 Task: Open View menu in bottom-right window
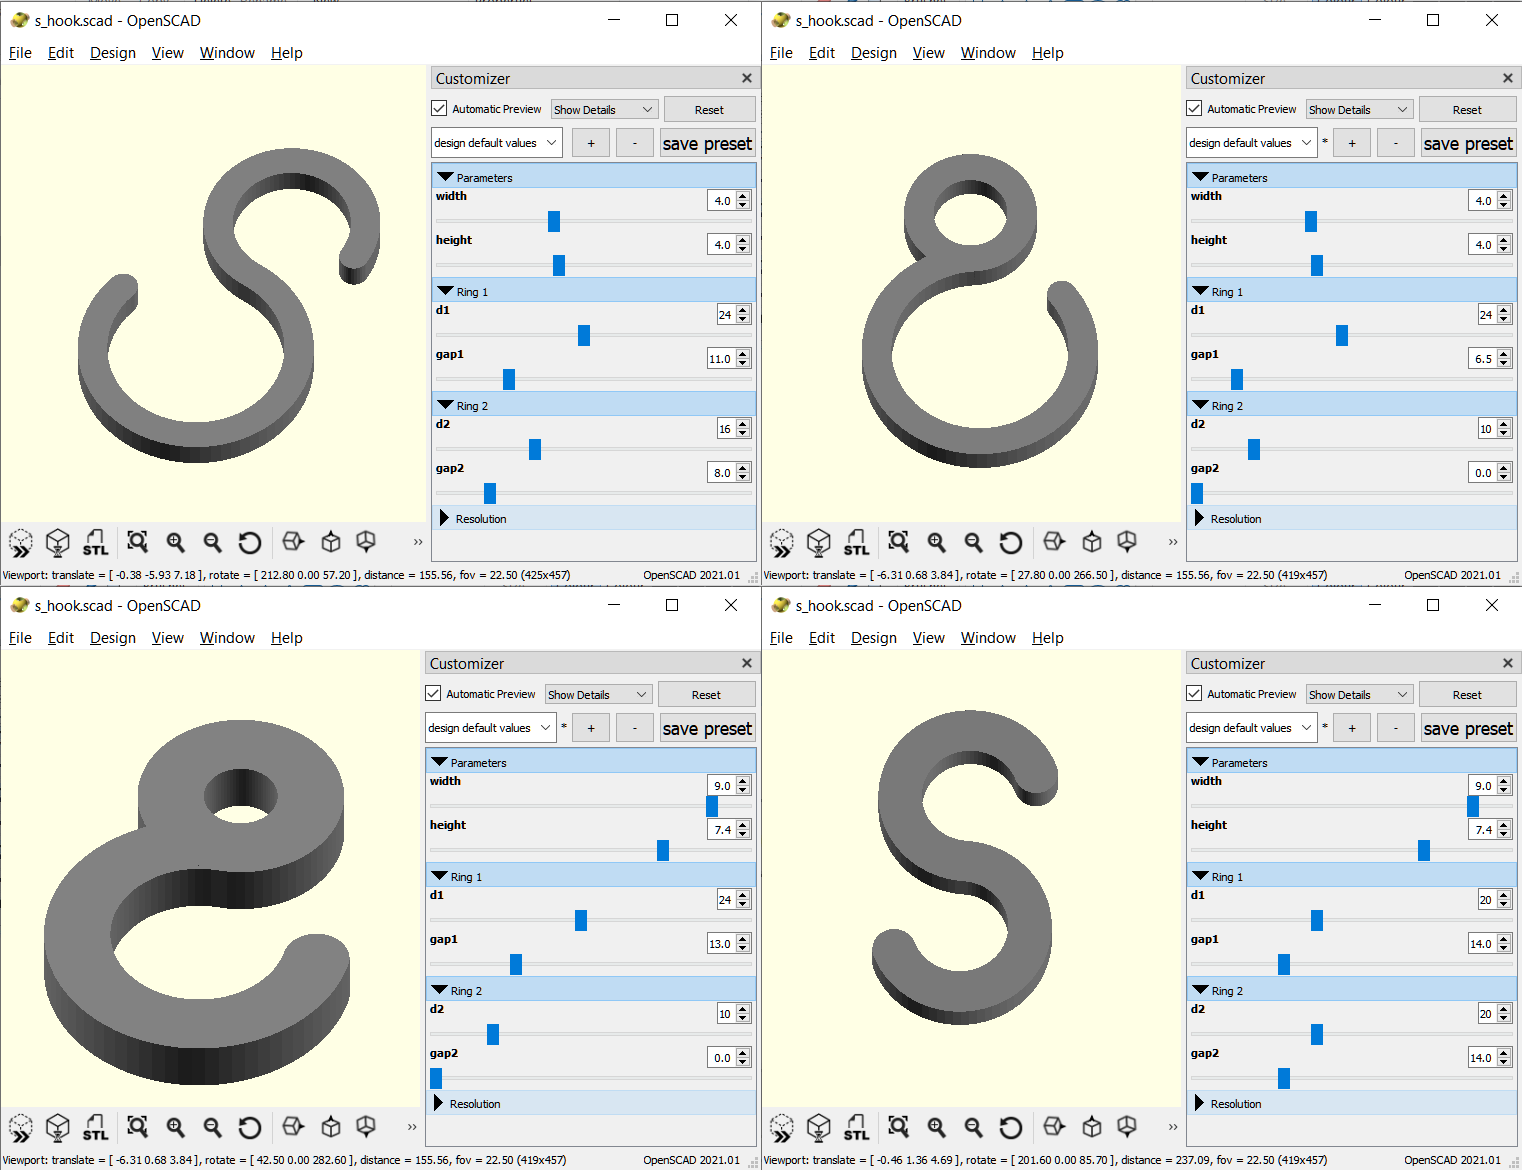click(928, 638)
